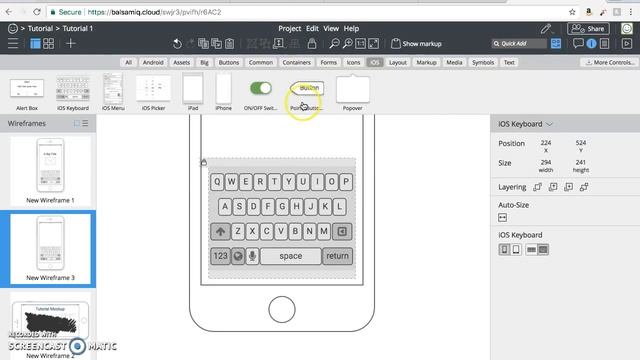Expand the iOS Keyboard control type dropdown
Viewport: 640px width, 360px height.
coord(549,124)
